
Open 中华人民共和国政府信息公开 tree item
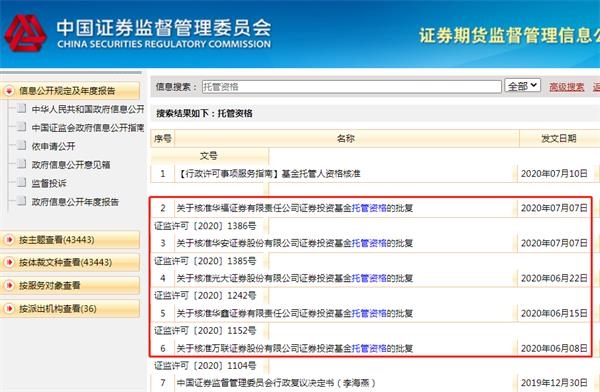[x=88, y=109]
